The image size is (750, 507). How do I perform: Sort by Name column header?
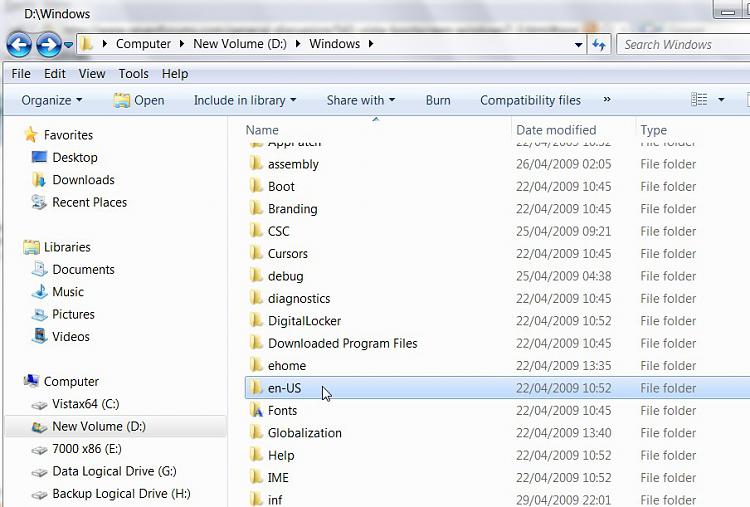click(x=262, y=130)
